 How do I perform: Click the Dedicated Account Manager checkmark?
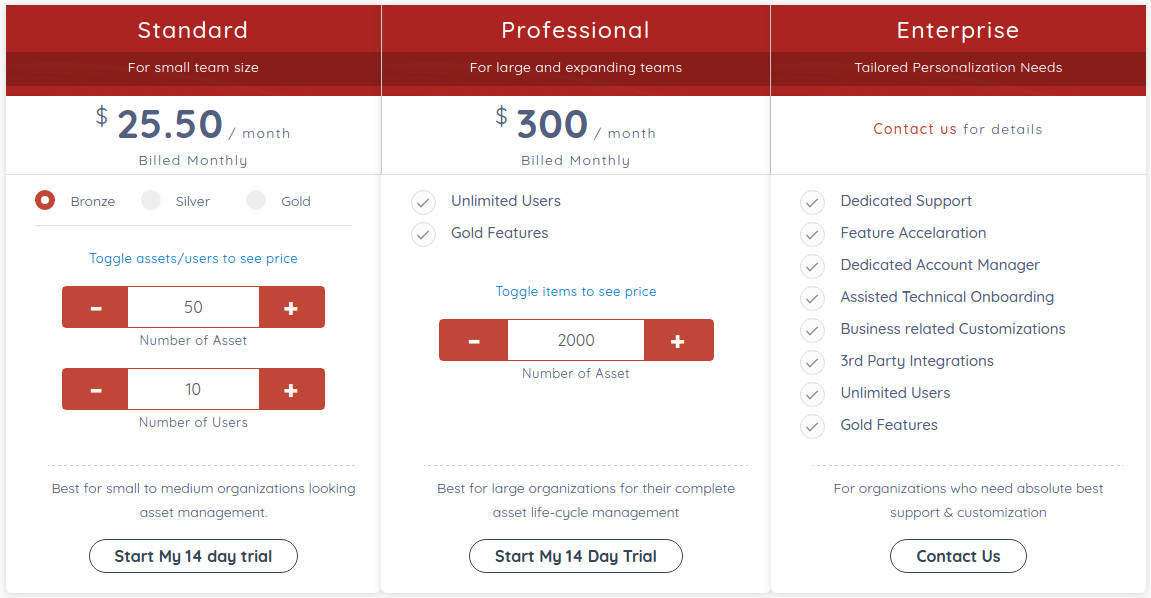coord(812,266)
